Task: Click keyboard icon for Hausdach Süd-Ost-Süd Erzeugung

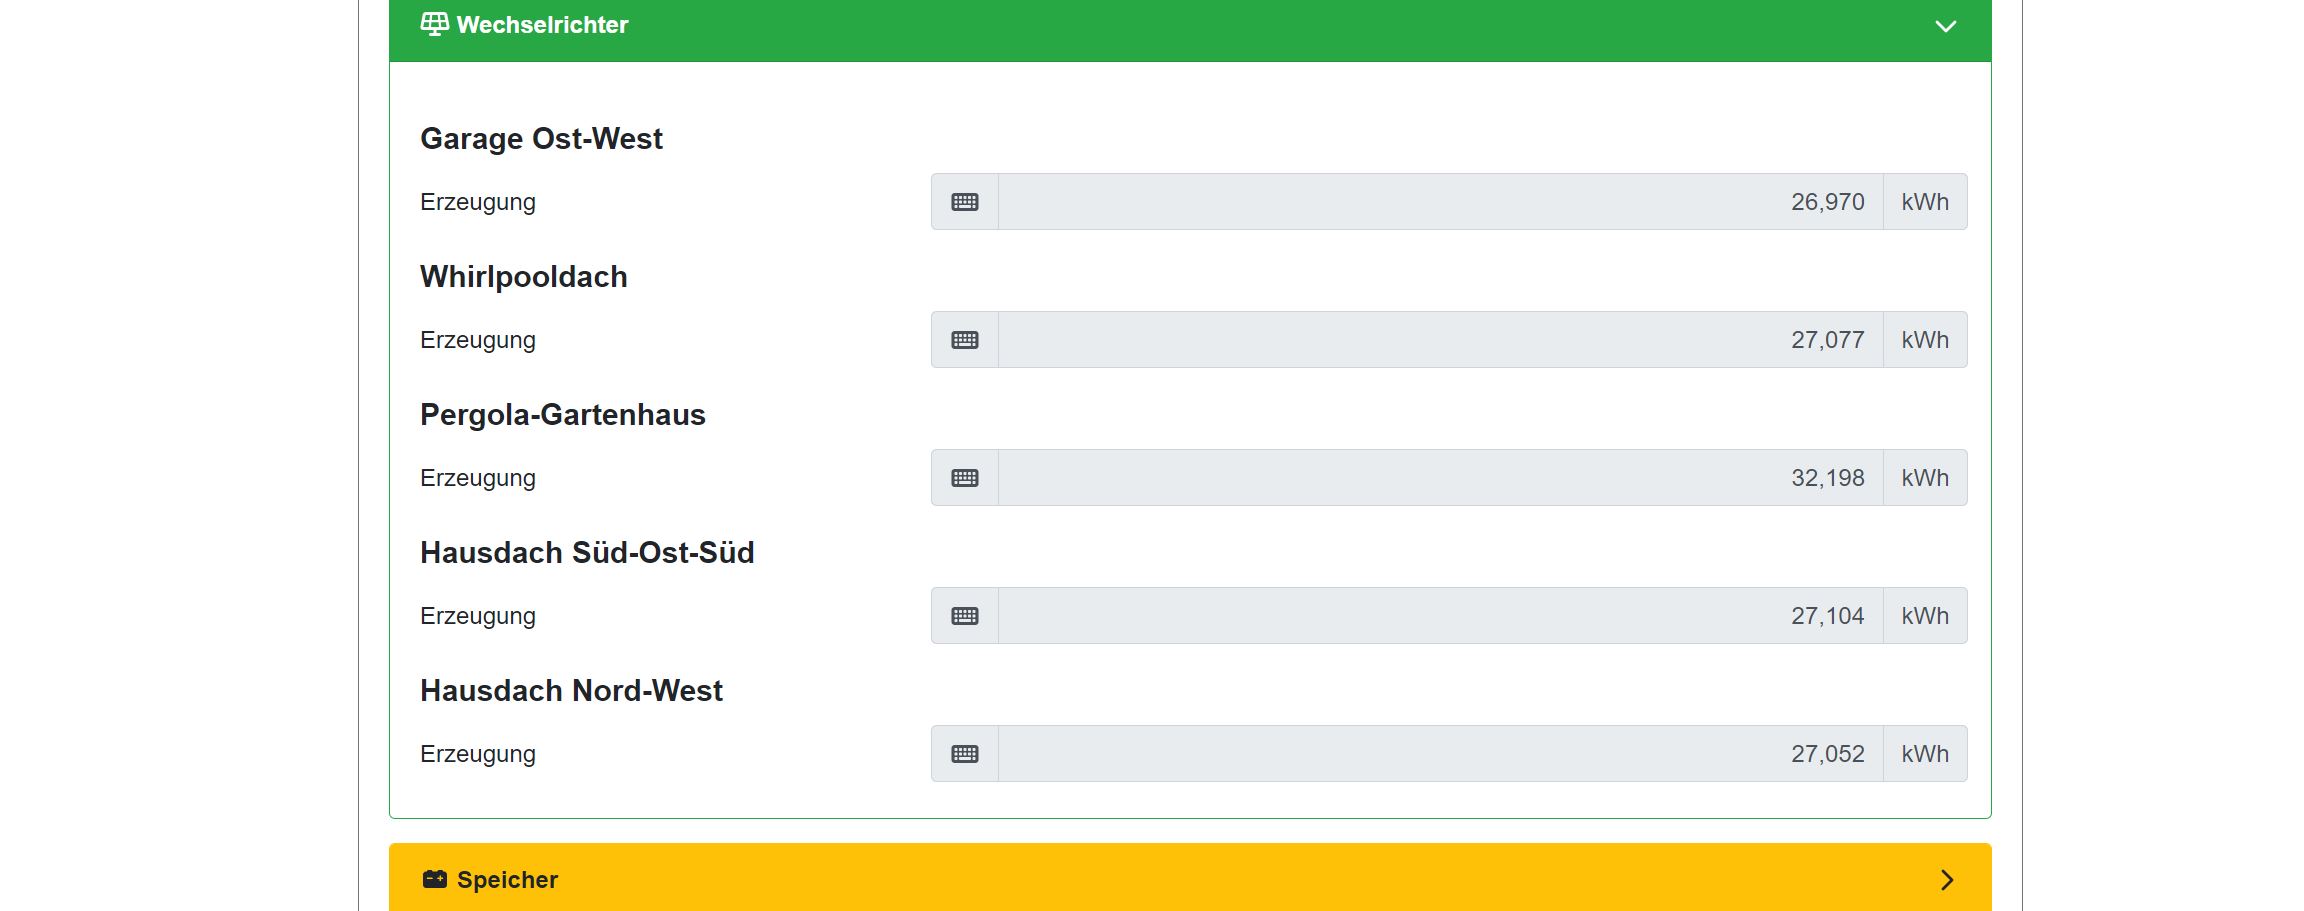Action: coord(965,616)
